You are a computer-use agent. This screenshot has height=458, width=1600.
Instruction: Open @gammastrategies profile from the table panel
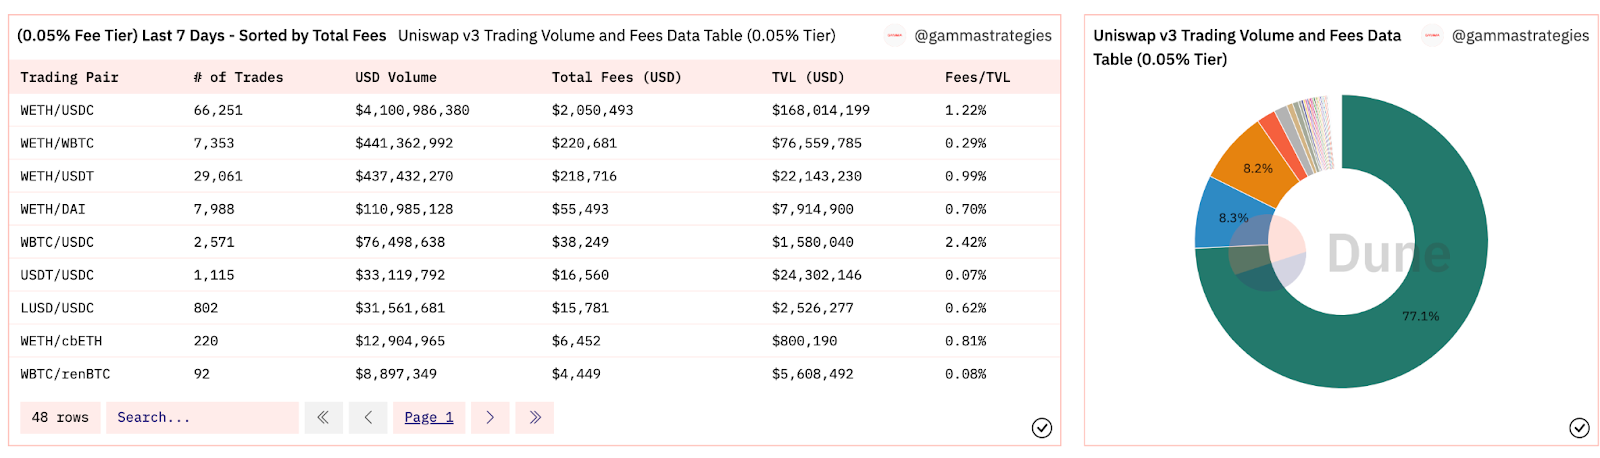pos(983,36)
